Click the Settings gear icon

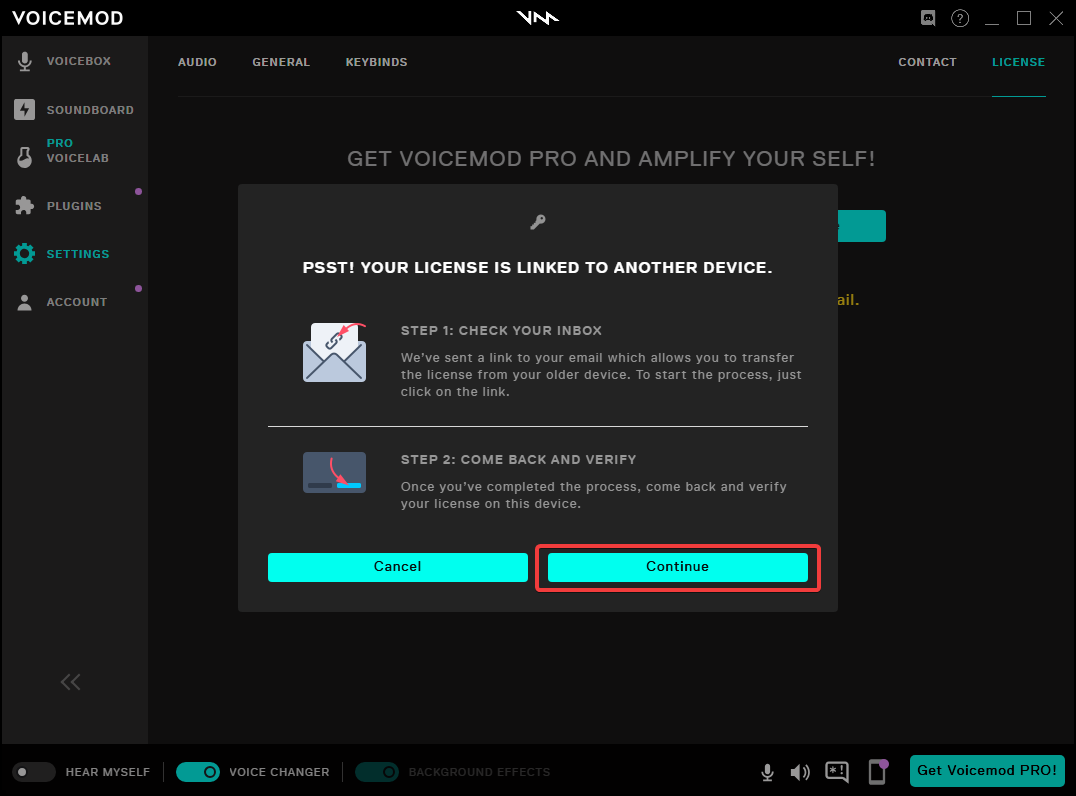(x=25, y=254)
